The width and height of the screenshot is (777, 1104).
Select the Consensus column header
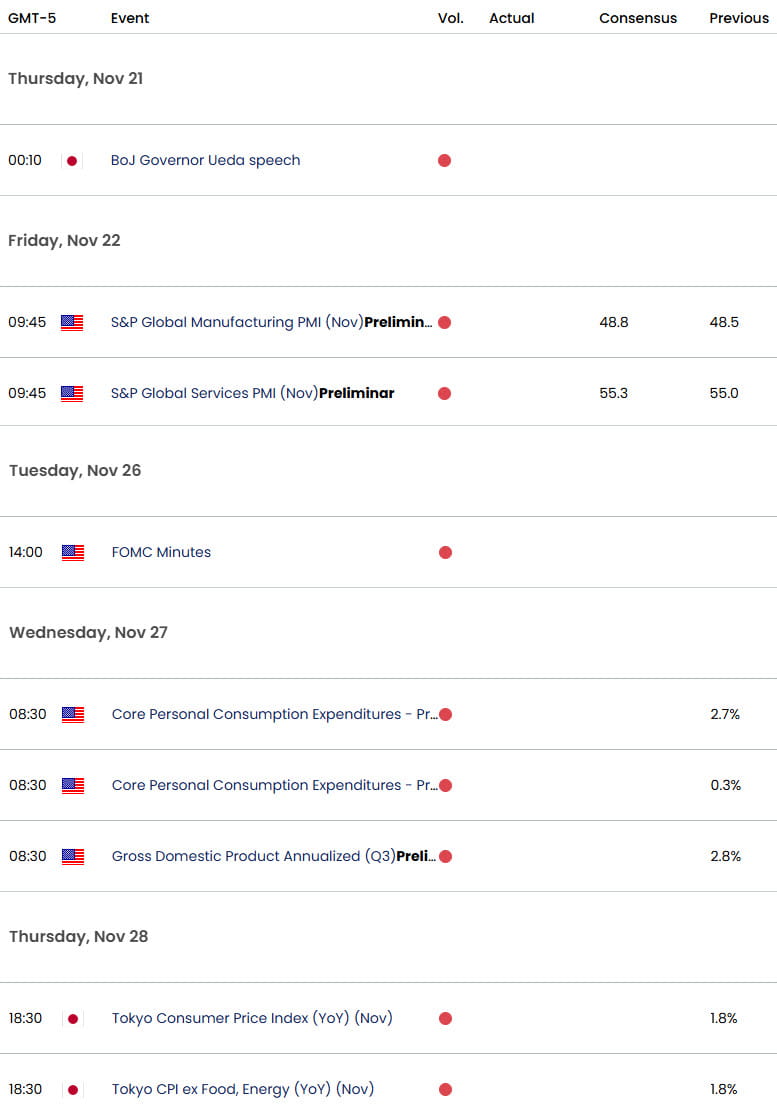(x=638, y=18)
